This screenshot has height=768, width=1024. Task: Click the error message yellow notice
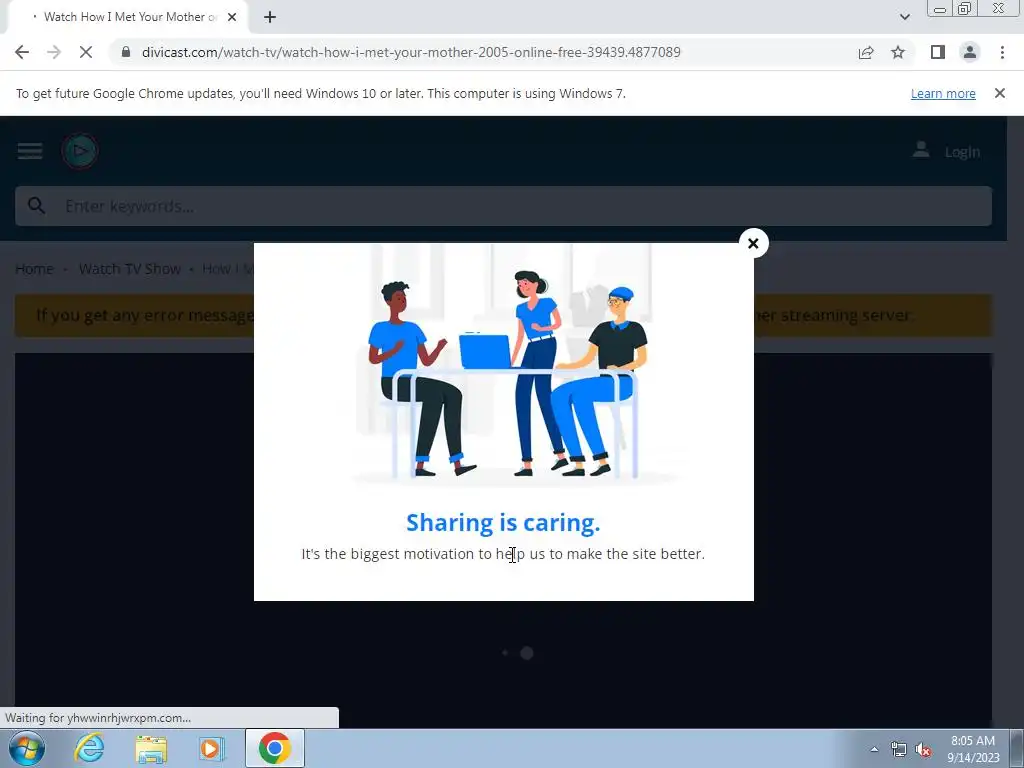point(504,315)
